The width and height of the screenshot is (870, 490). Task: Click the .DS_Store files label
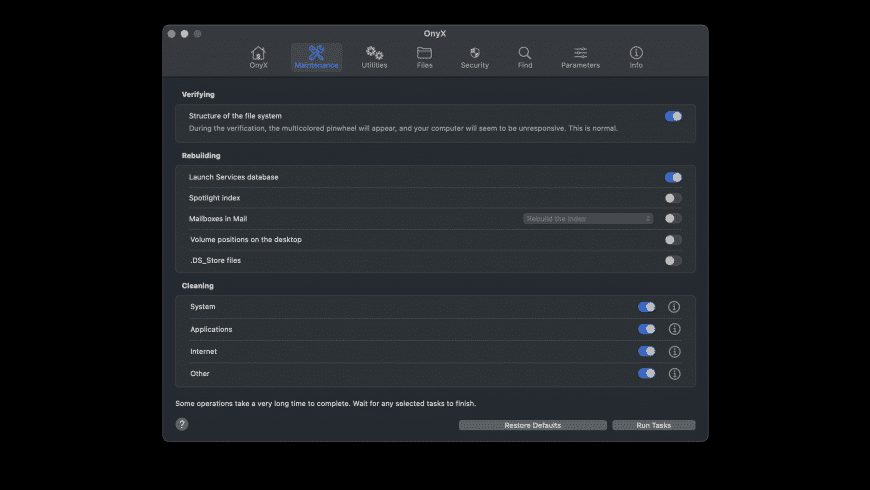pyautogui.click(x=216, y=260)
